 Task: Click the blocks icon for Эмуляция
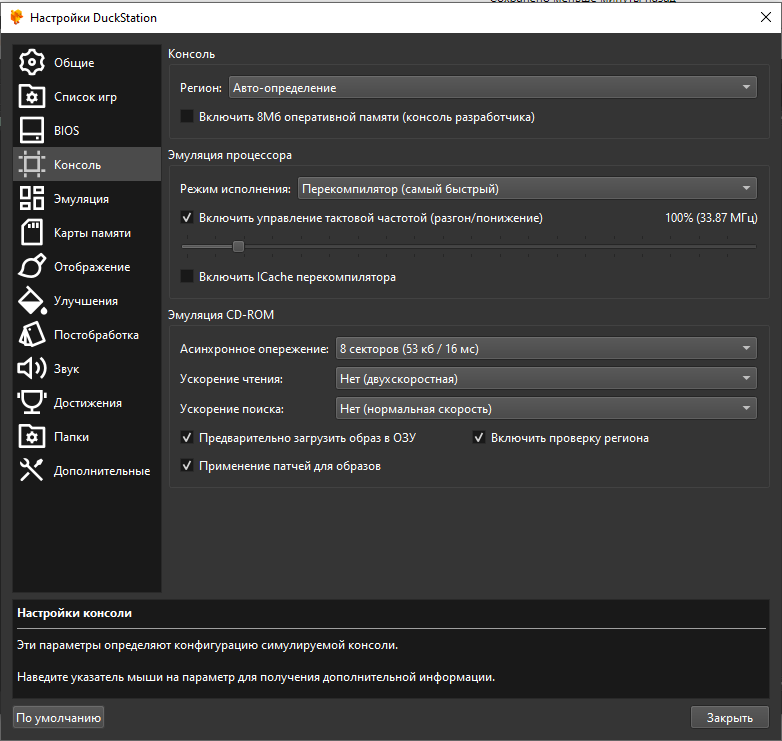coord(31,198)
